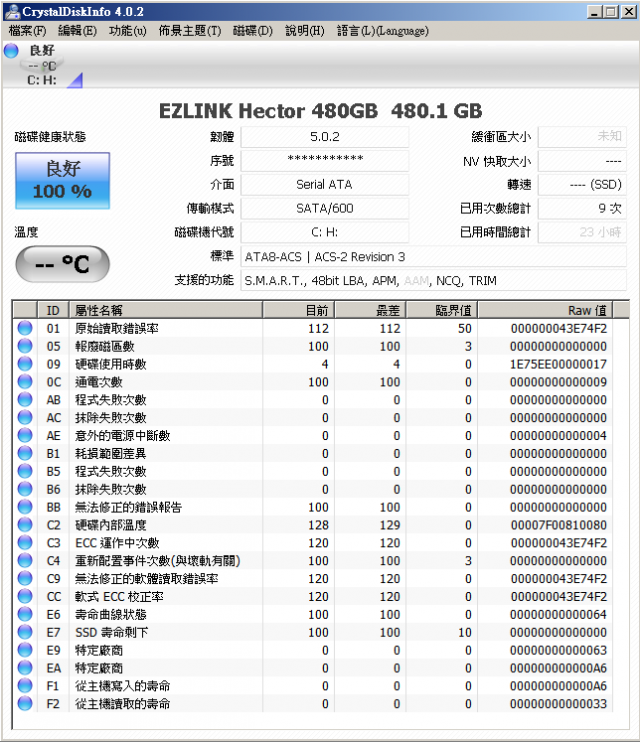Viewport: 640px width, 743px height.
Task: Click the ATA8-ACS | ACS-2 Revision 3 field
Action: click(x=433, y=256)
